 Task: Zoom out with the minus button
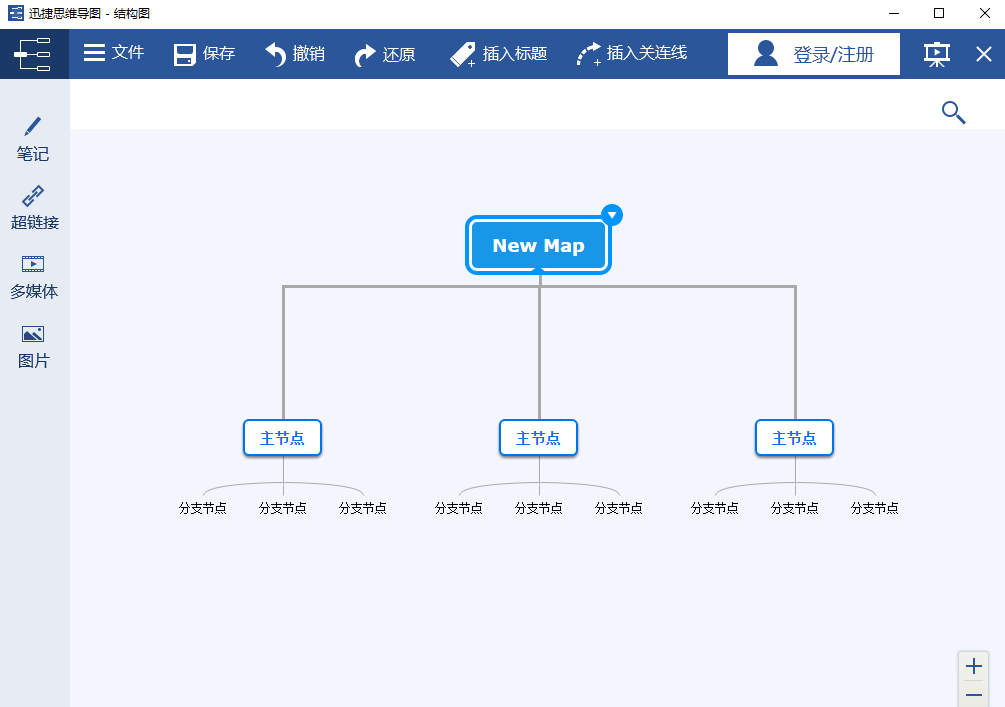(973, 694)
